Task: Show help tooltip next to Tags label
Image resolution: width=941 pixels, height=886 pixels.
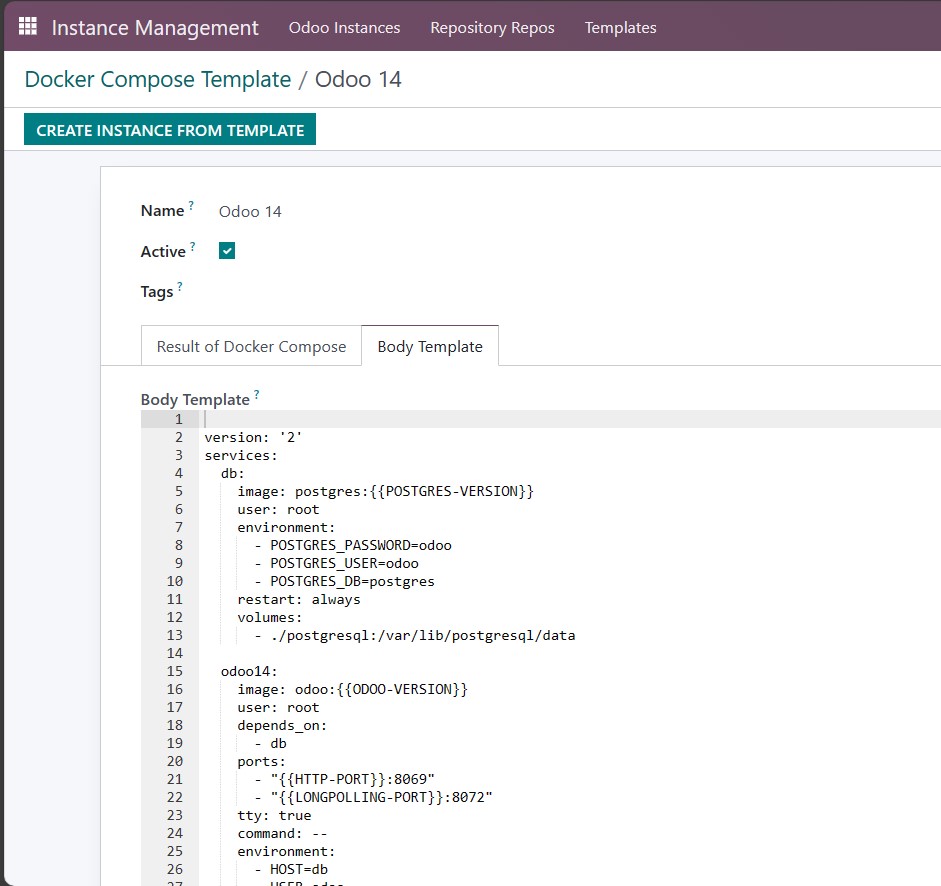Action: [x=179, y=286]
